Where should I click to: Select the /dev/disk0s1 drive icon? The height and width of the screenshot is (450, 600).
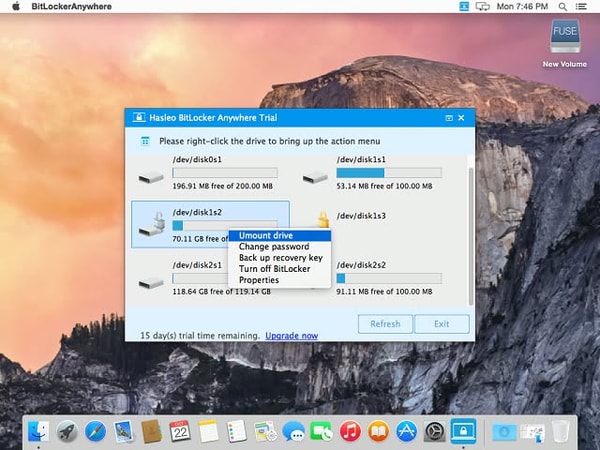151,178
